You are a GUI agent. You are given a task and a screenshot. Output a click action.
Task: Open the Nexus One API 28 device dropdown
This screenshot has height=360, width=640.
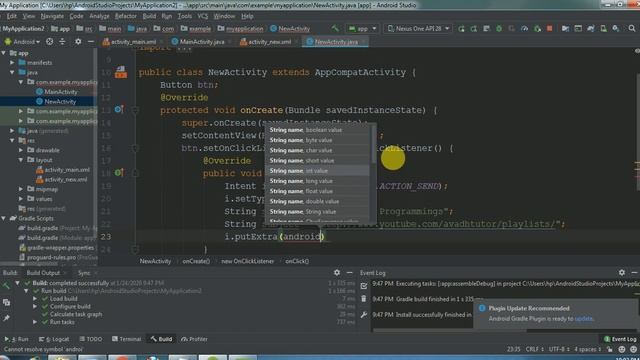(x=418, y=29)
